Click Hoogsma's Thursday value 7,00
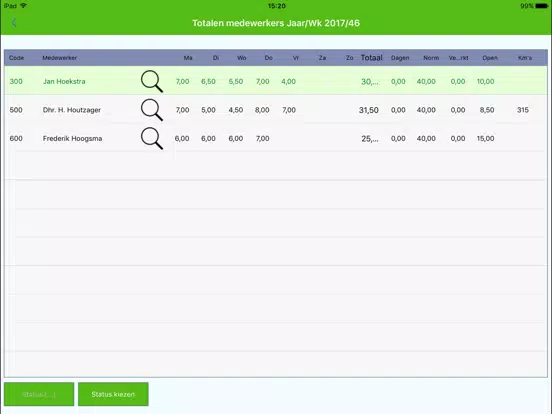 click(x=263, y=138)
